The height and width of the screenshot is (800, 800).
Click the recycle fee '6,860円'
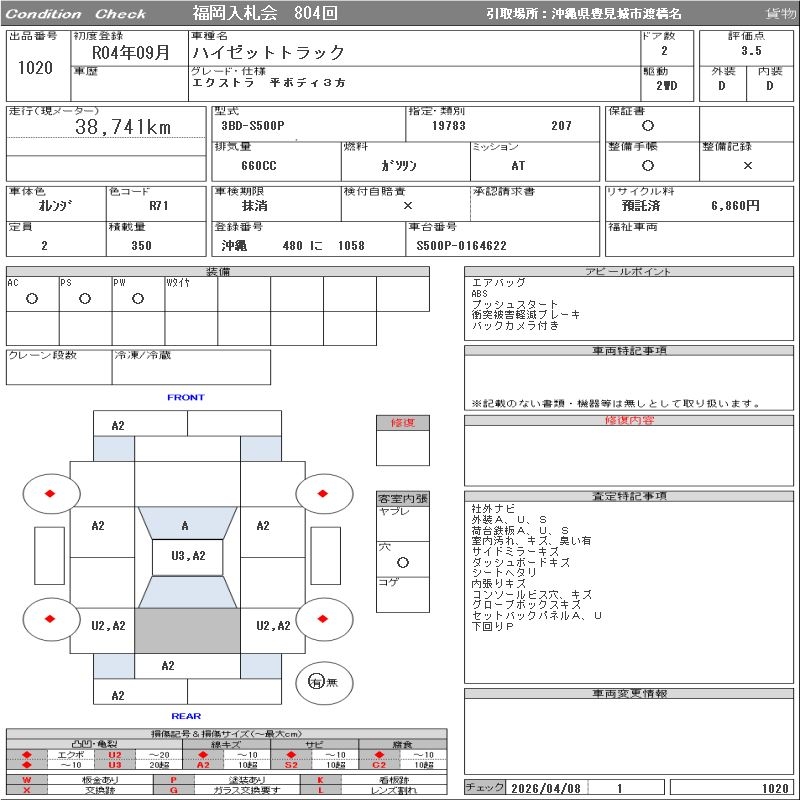pyautogui.click(x=735, y=206)
